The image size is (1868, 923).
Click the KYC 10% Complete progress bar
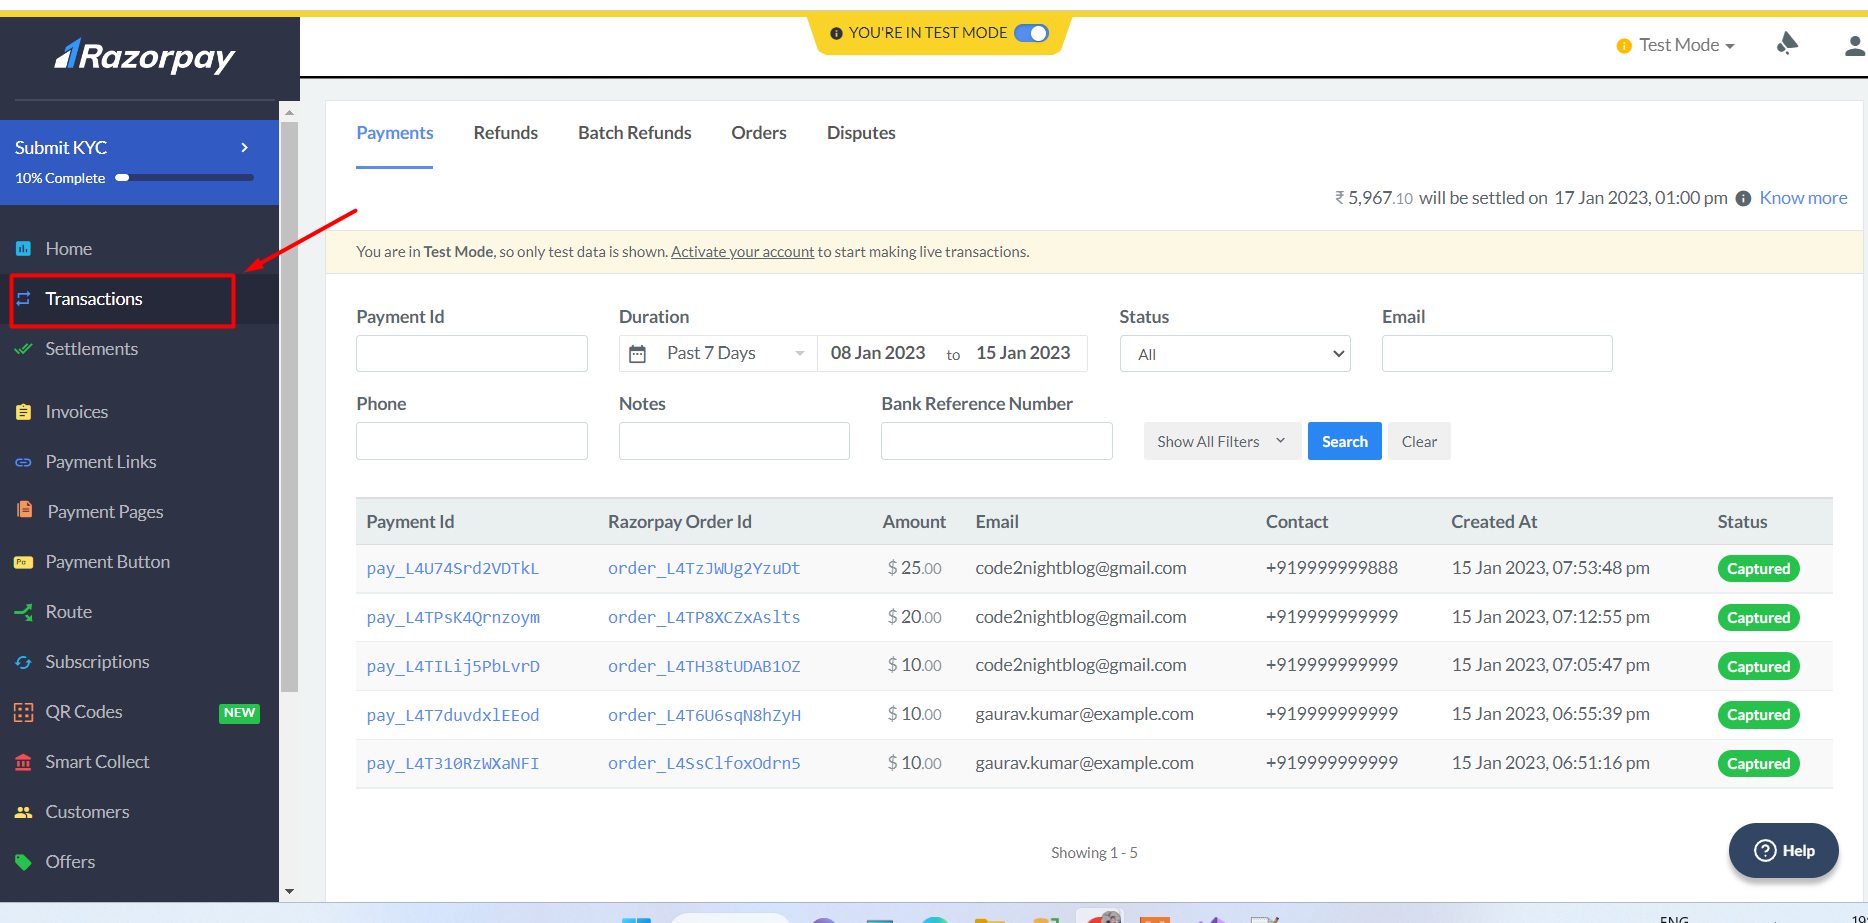tap(185, 178)
